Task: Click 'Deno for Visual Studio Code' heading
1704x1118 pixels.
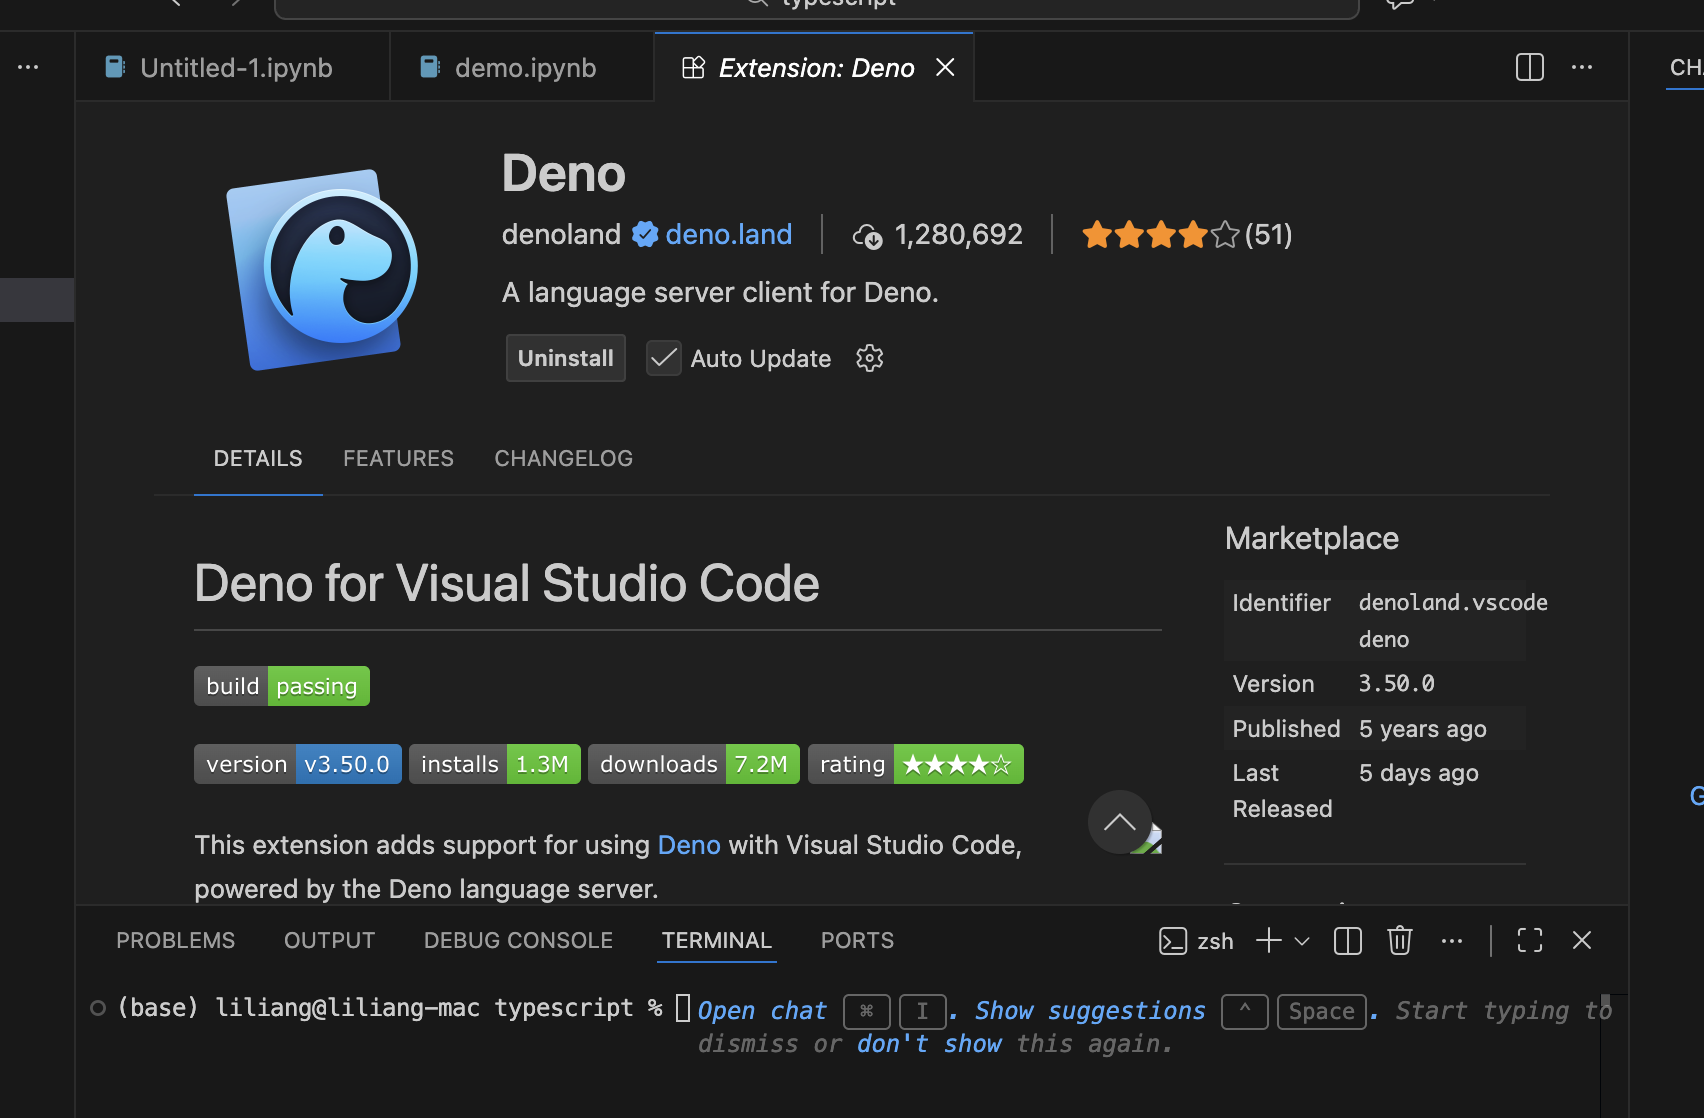Action: click(507, 583)
